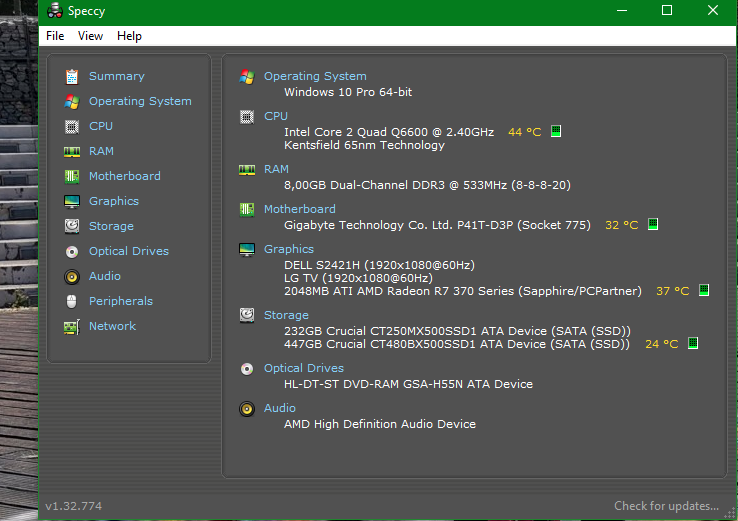Open the Summary section in sidebar
This screenshot has height=521, width=738.
[x=116, y=76]
